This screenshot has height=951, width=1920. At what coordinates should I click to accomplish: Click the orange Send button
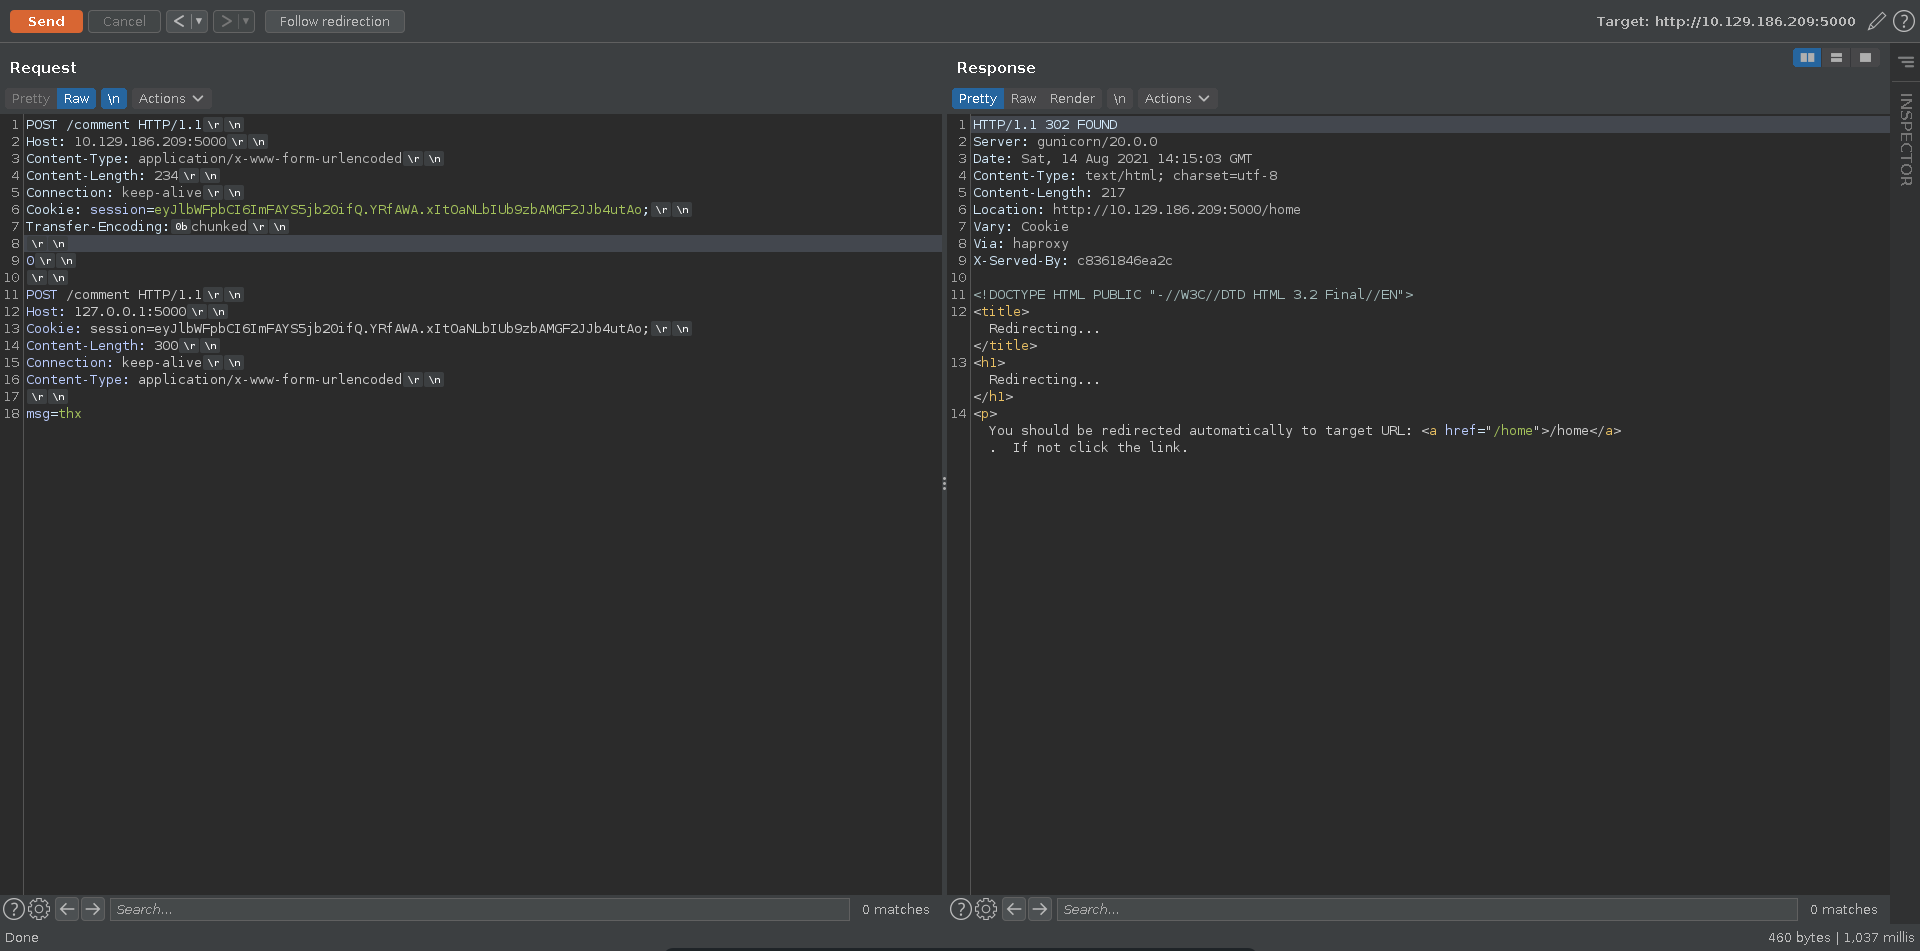[x=46, y=21]
